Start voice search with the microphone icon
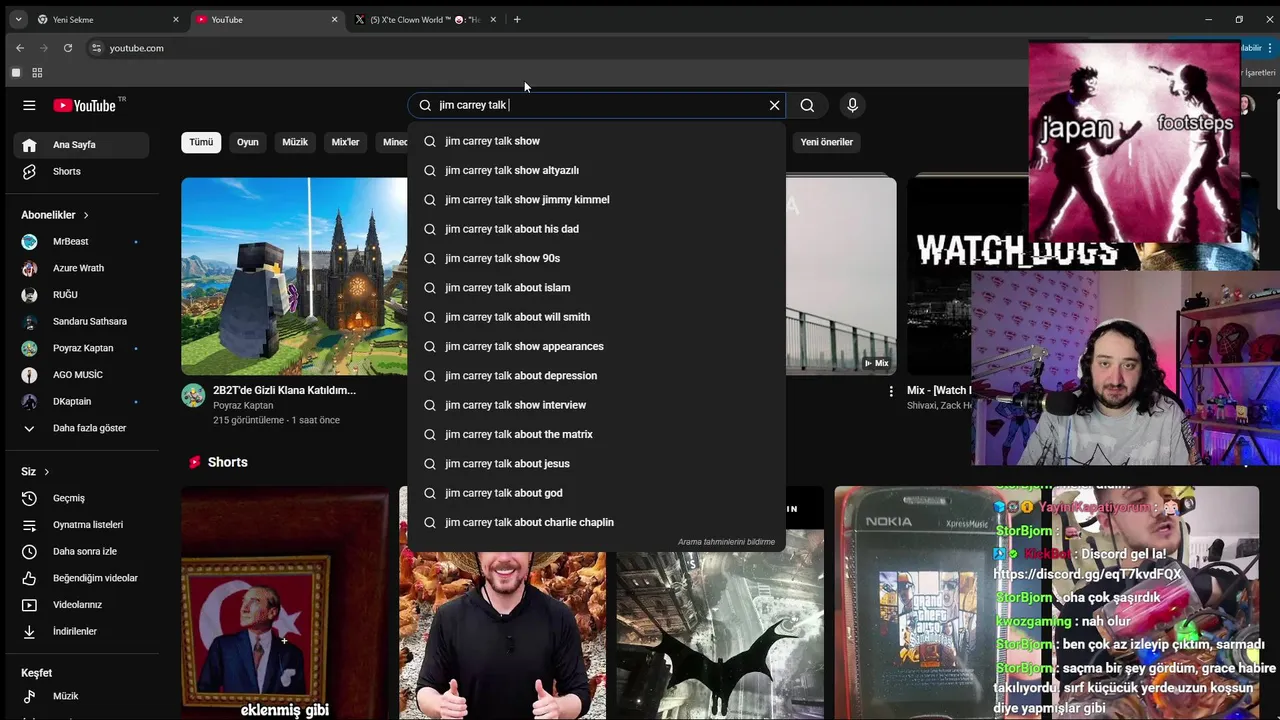The width and height of the screenshot is (1280, 720). (852, 105)
